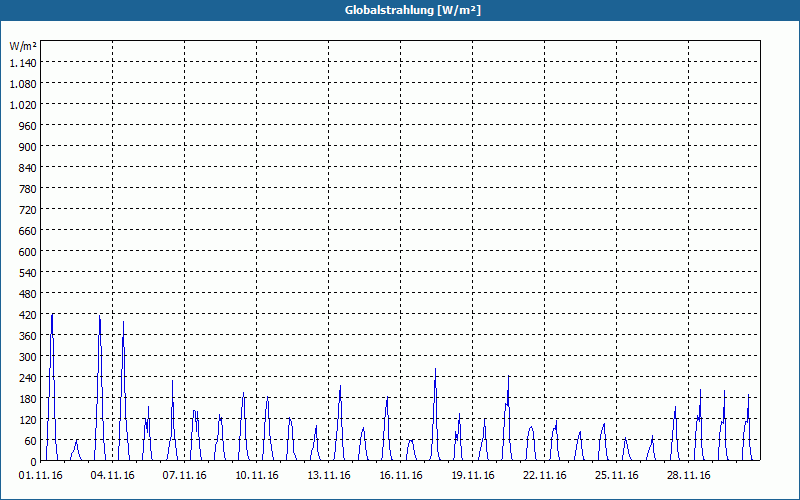Screen dimensions: 800x500
Task: Click the 22.11.16 date label
Action: click(x=544, y=476)
